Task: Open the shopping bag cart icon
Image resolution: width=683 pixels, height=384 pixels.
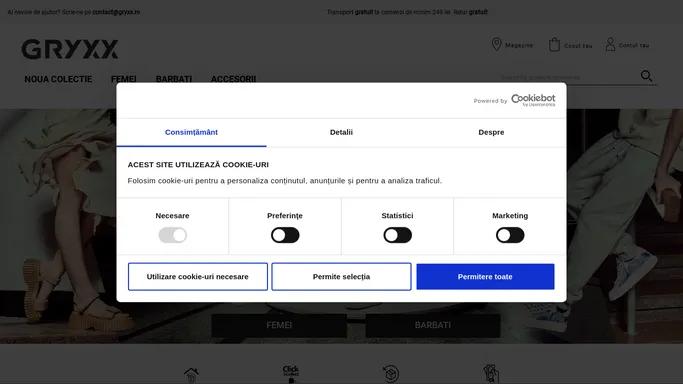Action: (554, 44)
